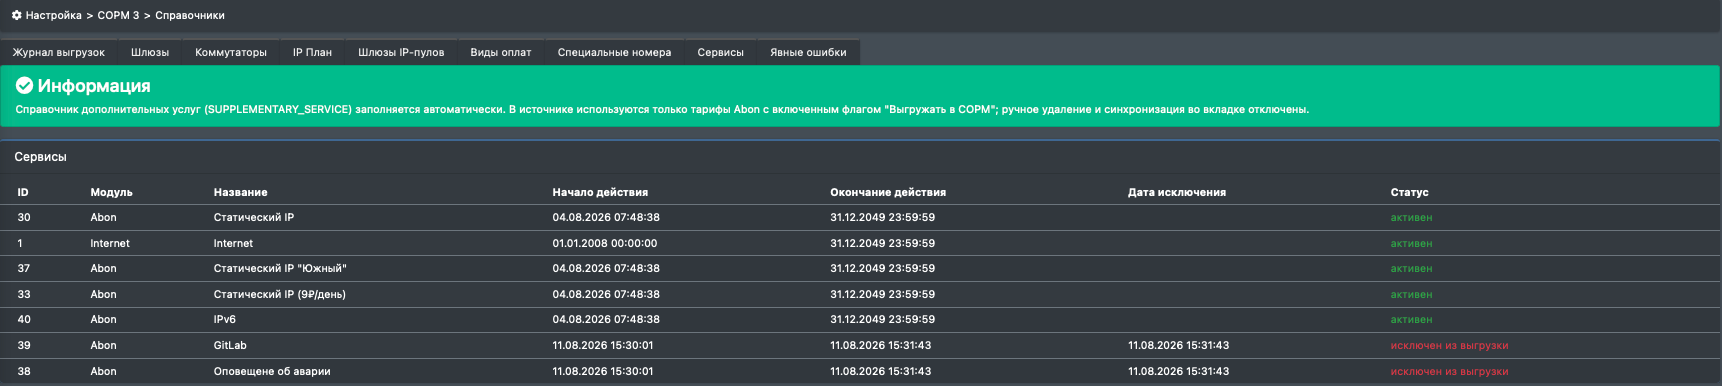This screenshot has width=1722, height=386.
Task: Click ID 33 in the table
Action: click(x=24, y=294)
